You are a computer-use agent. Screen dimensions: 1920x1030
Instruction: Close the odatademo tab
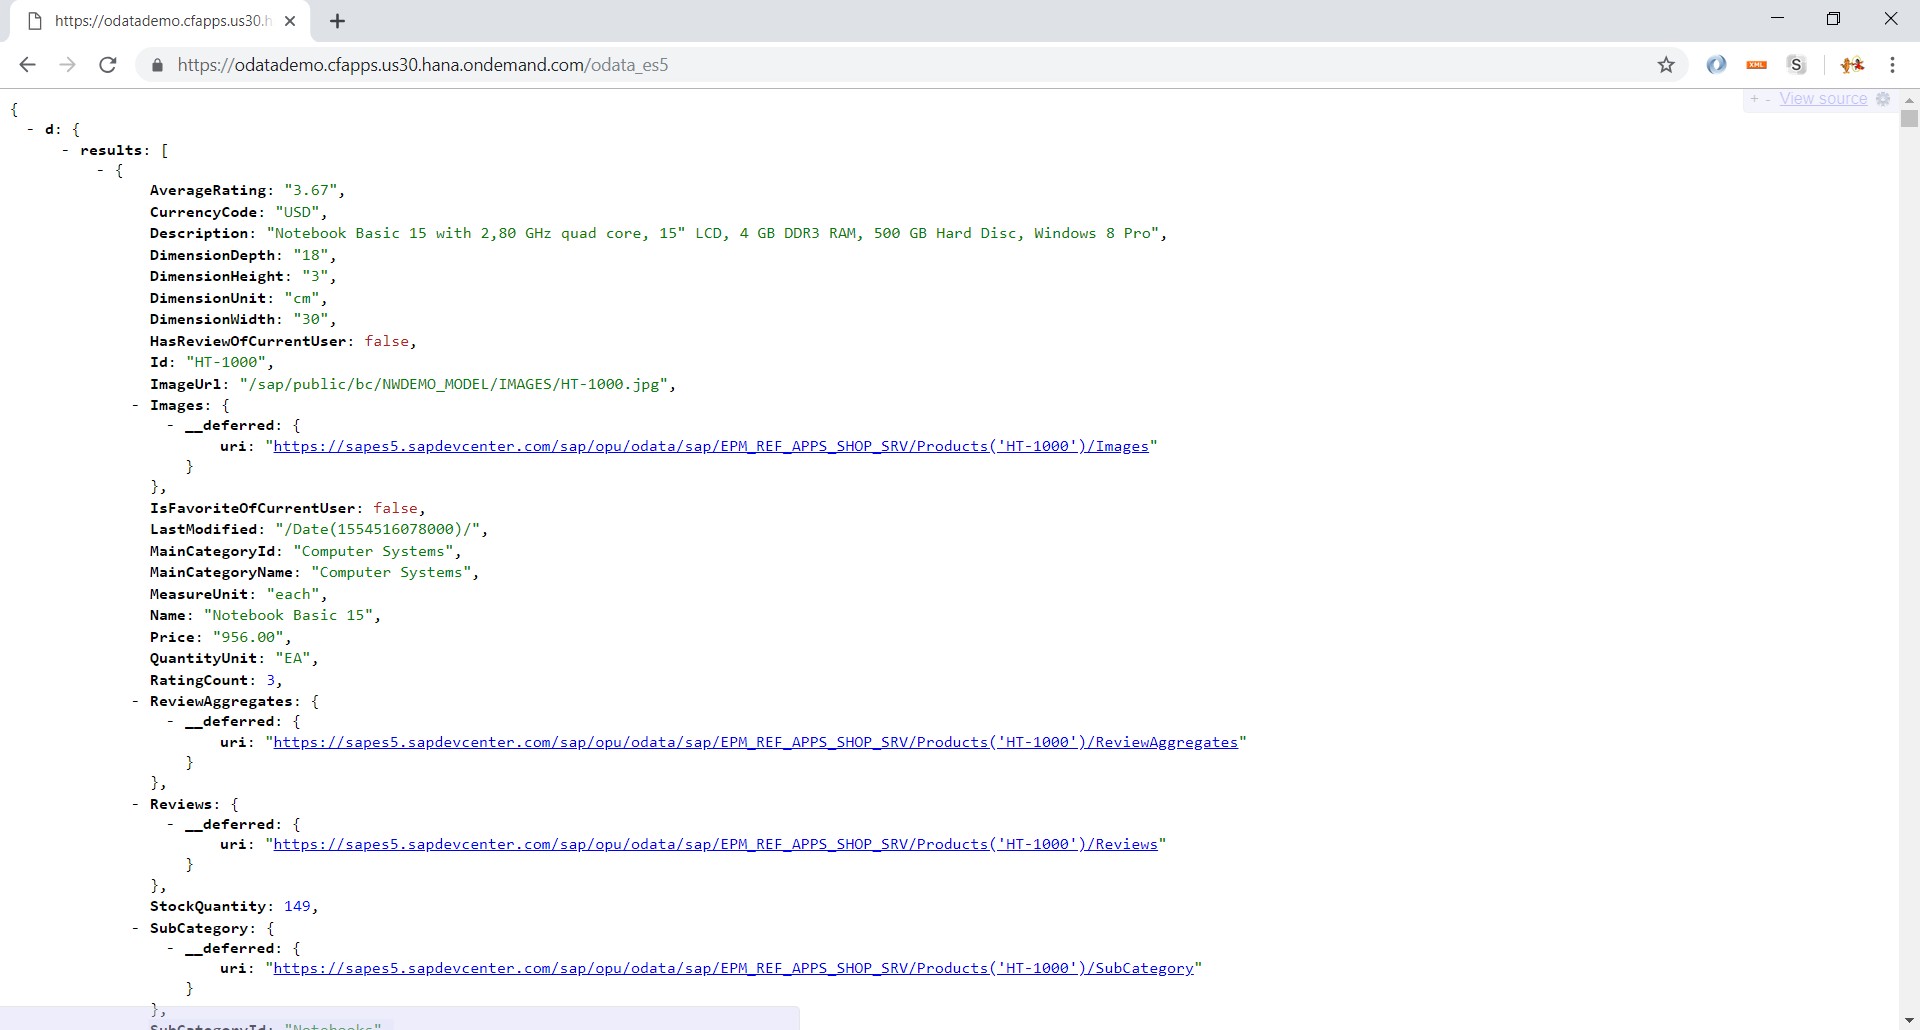pos(290,21)
